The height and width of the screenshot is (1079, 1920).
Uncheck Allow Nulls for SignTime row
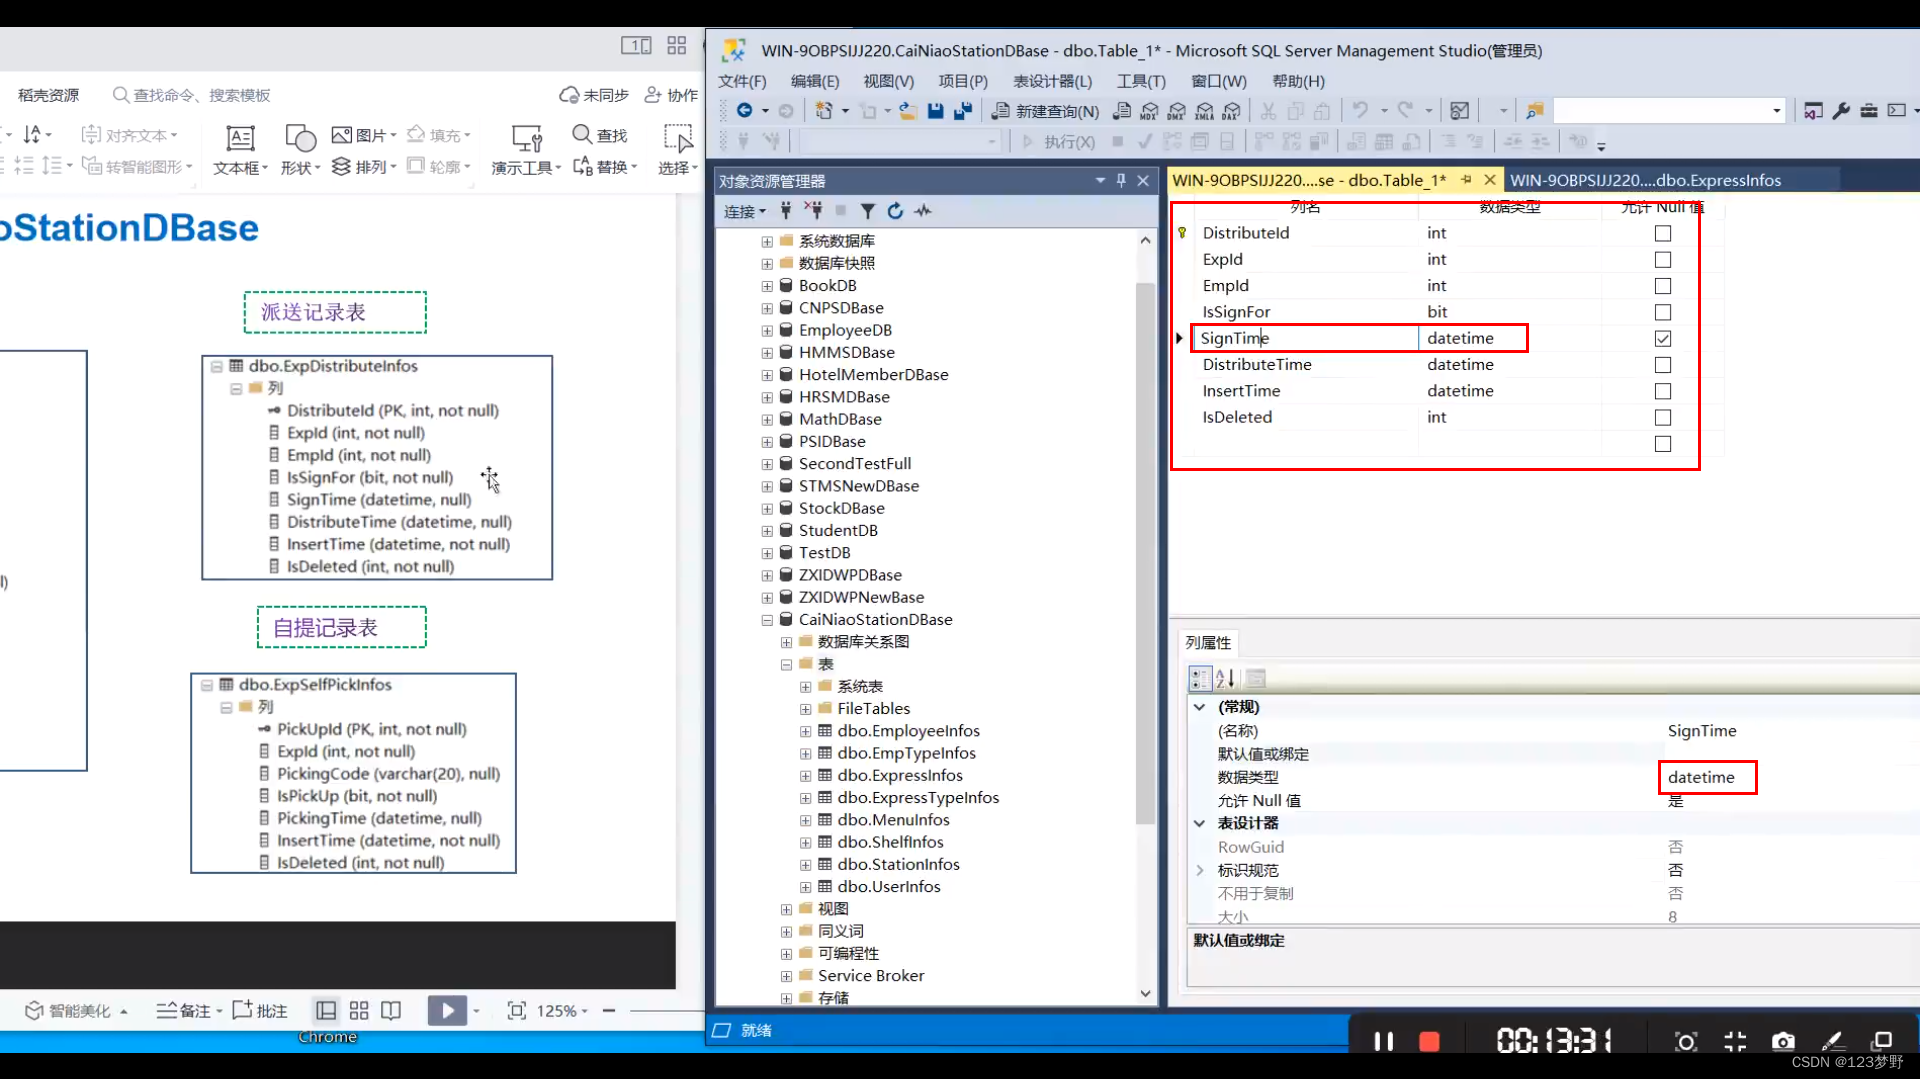point(1663,338)
